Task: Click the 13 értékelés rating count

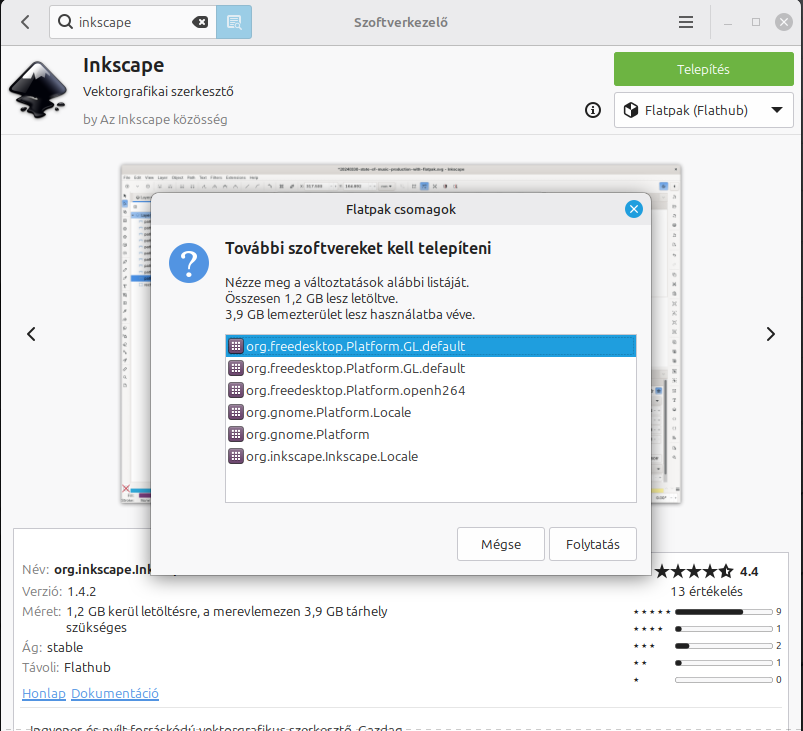Action: [707, 592]
